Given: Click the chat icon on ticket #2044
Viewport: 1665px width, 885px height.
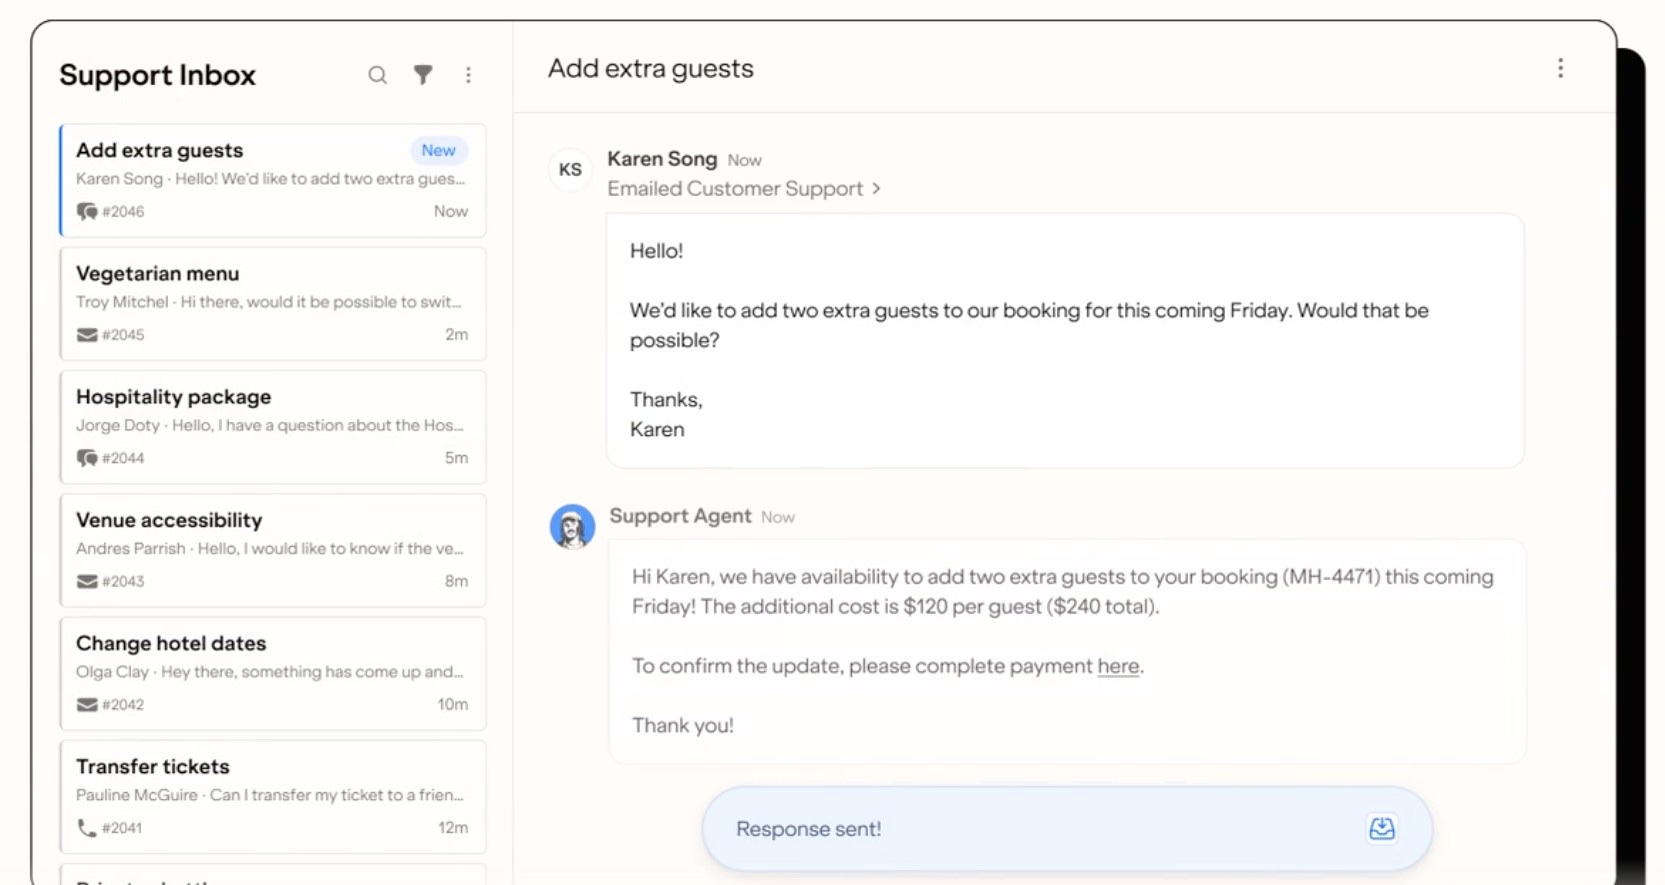Looking at the screenshot, I should 87,458.
